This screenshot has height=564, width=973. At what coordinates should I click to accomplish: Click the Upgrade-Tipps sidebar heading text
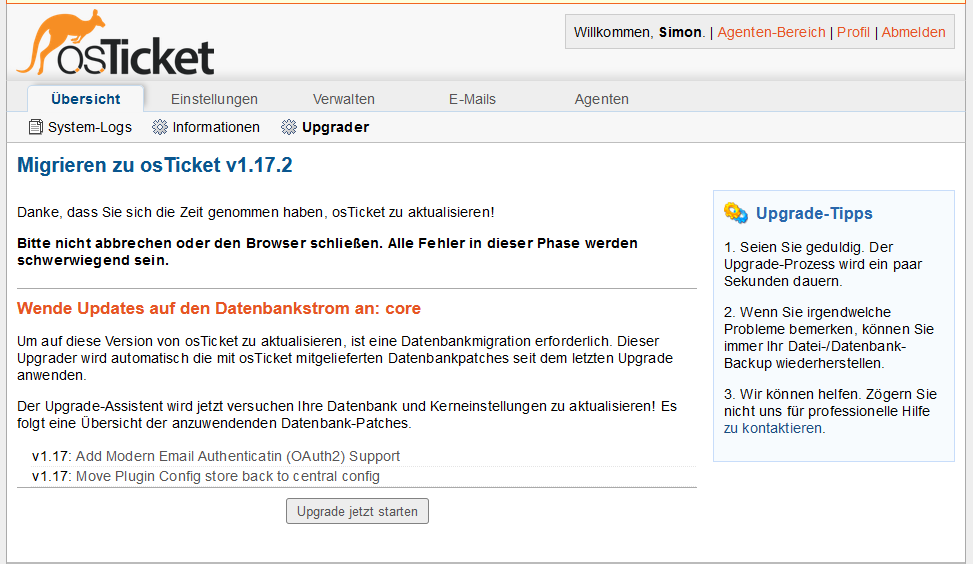pyautogui.click(x=814, y=213)
